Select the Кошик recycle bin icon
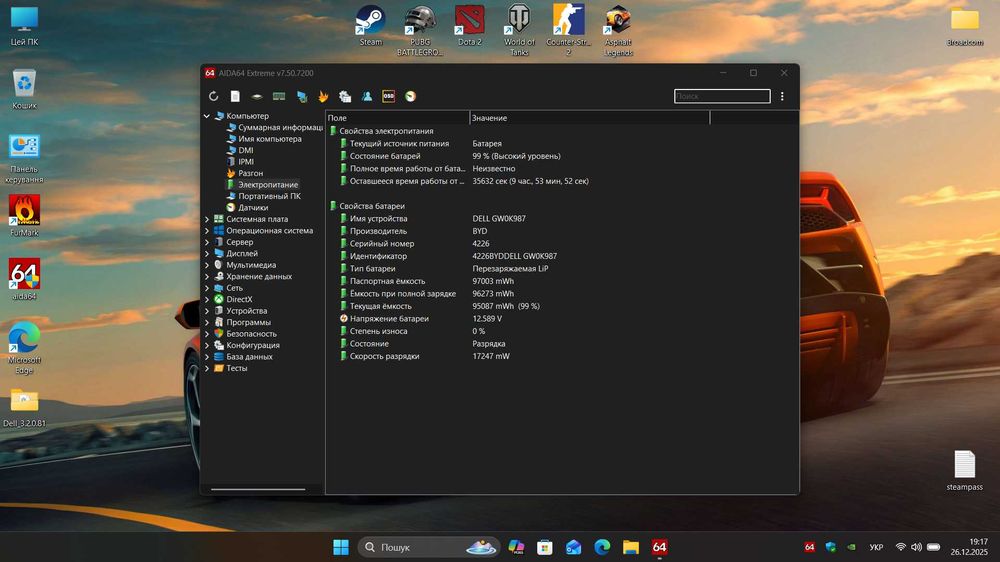The image size is (1000, 562). 24,89
